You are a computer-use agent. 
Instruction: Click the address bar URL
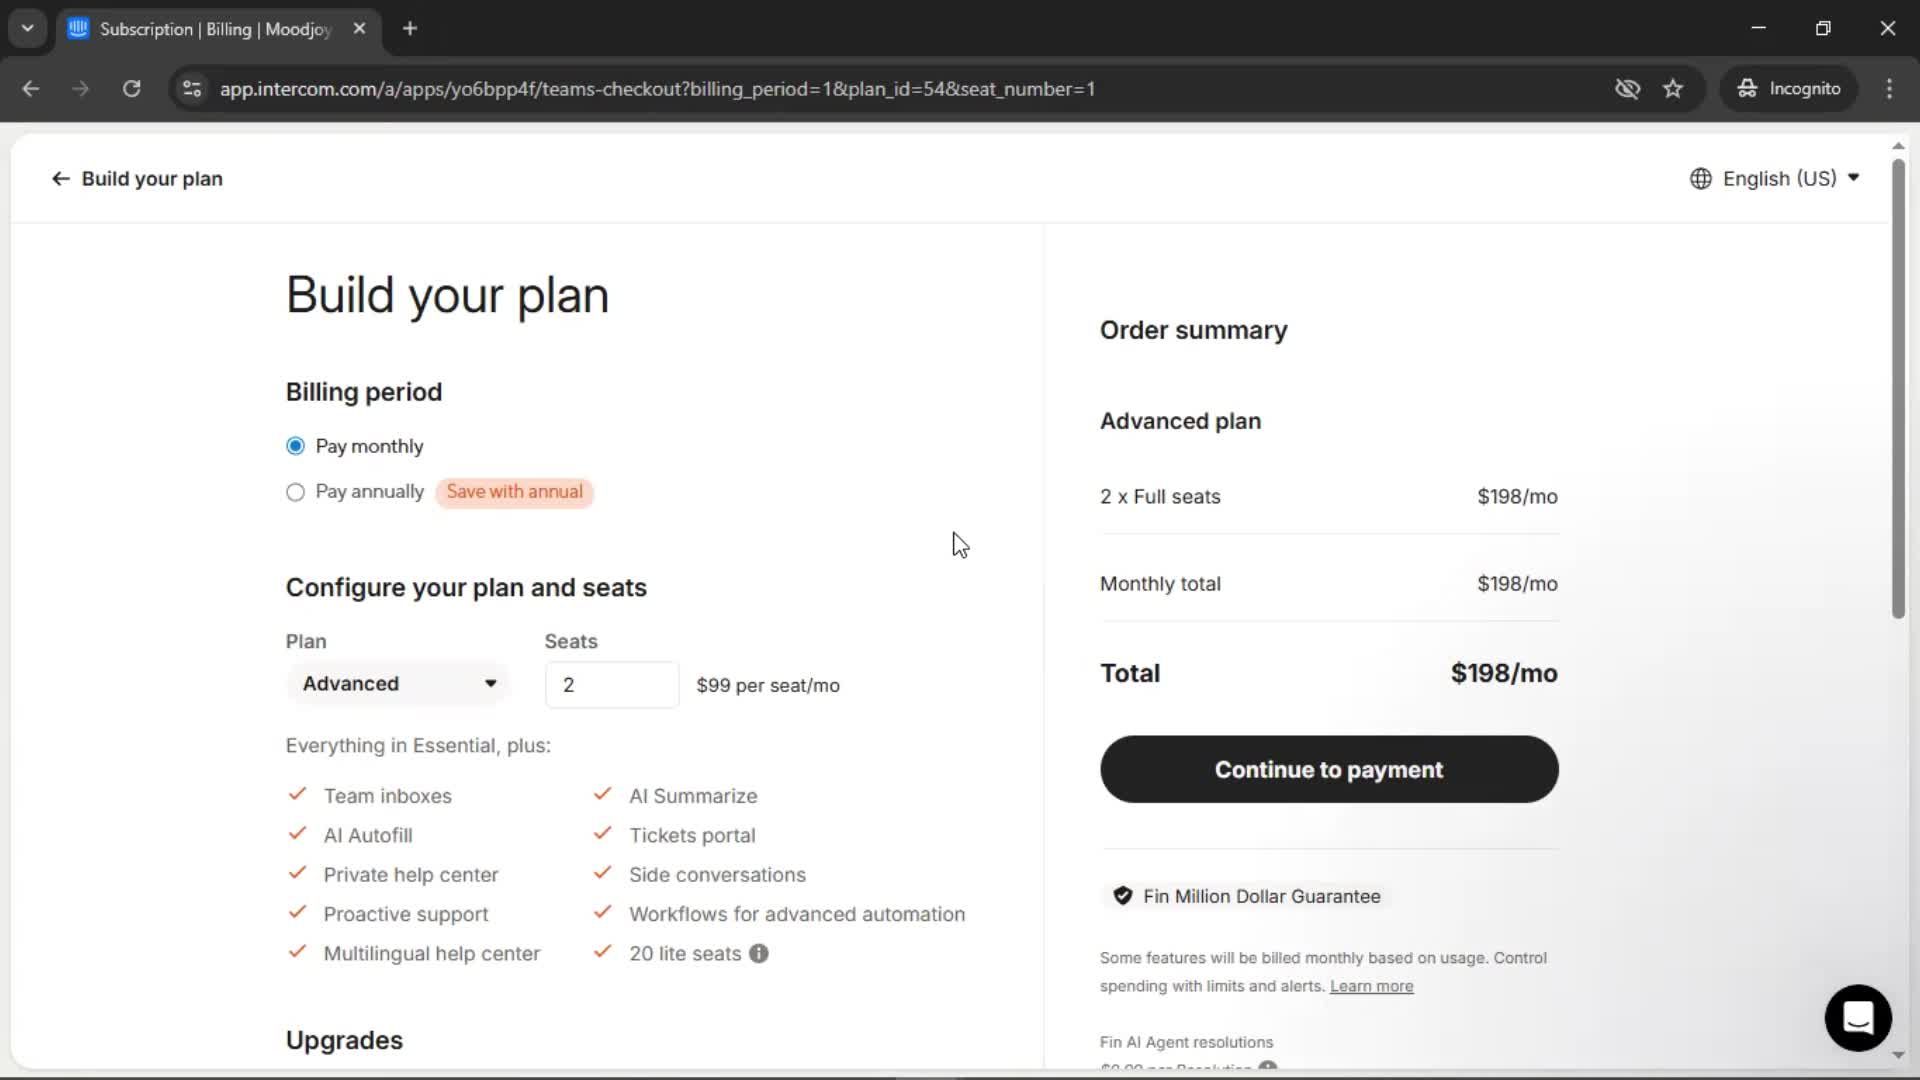657,89
